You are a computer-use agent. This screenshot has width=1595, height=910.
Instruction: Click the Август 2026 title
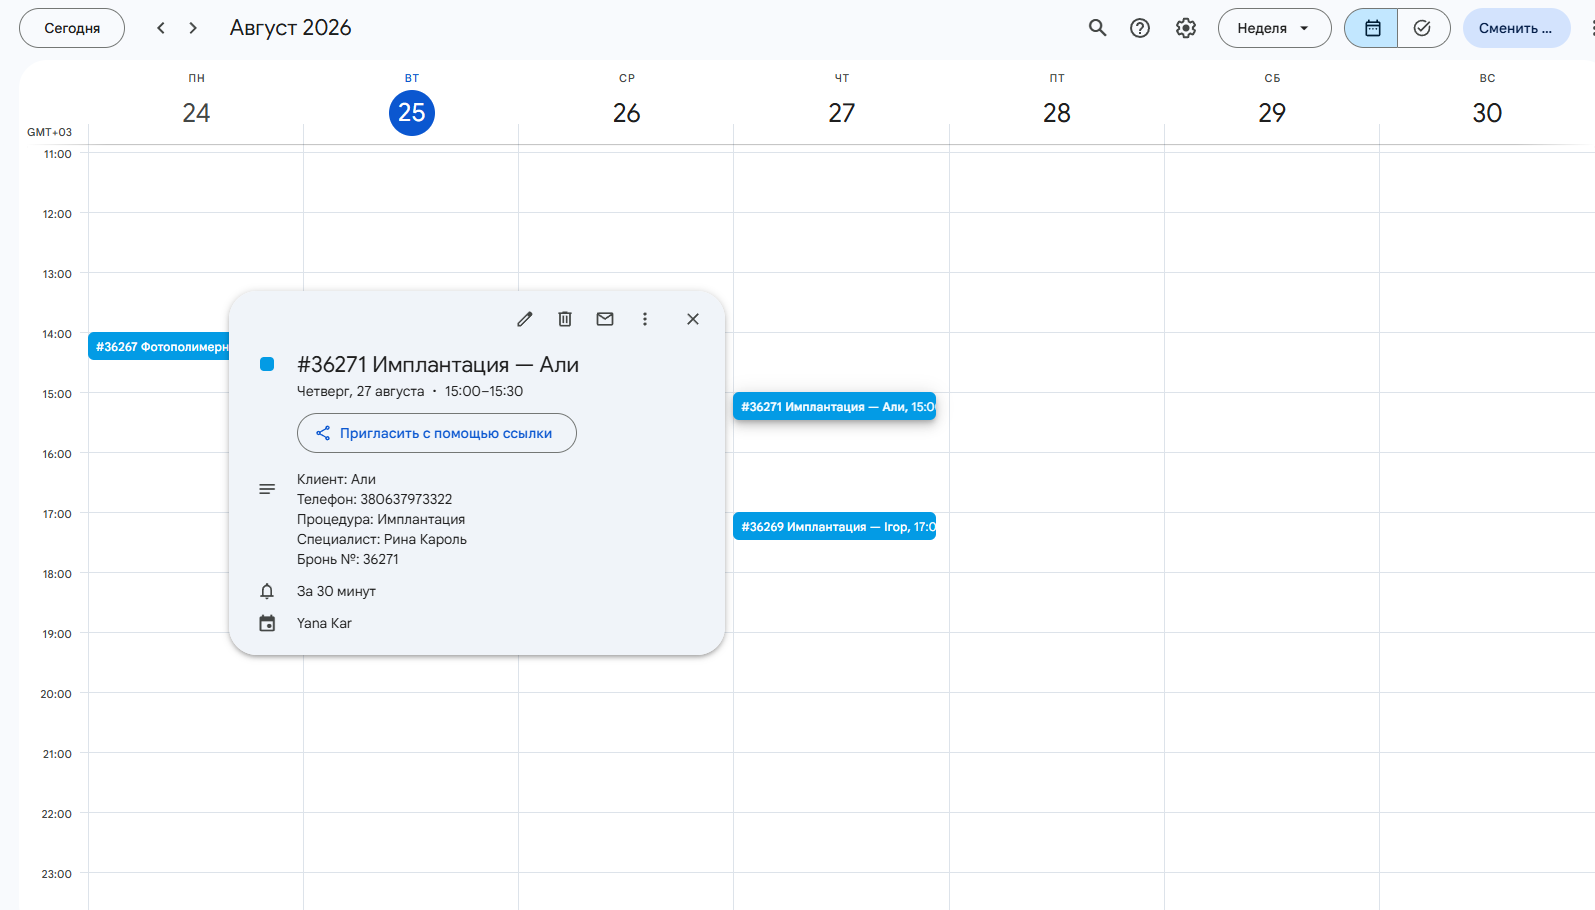[x=291, y=28]
